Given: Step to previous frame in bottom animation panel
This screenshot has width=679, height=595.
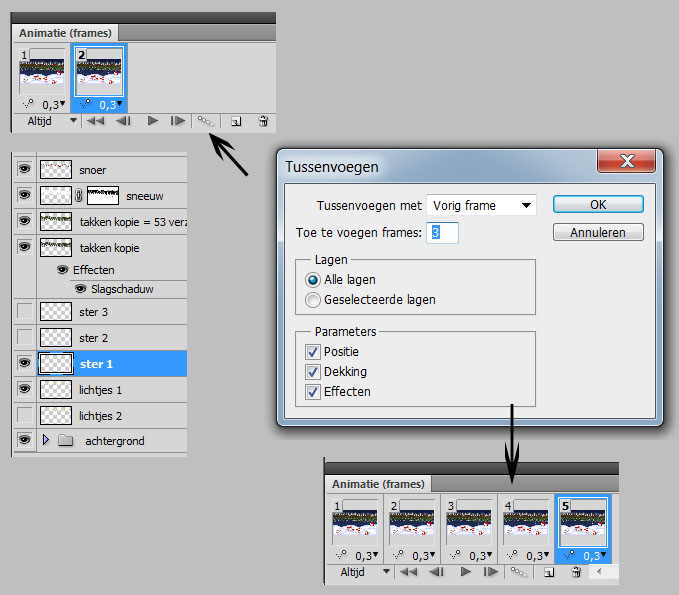Looking at the screenshot, I should [436, 572].
